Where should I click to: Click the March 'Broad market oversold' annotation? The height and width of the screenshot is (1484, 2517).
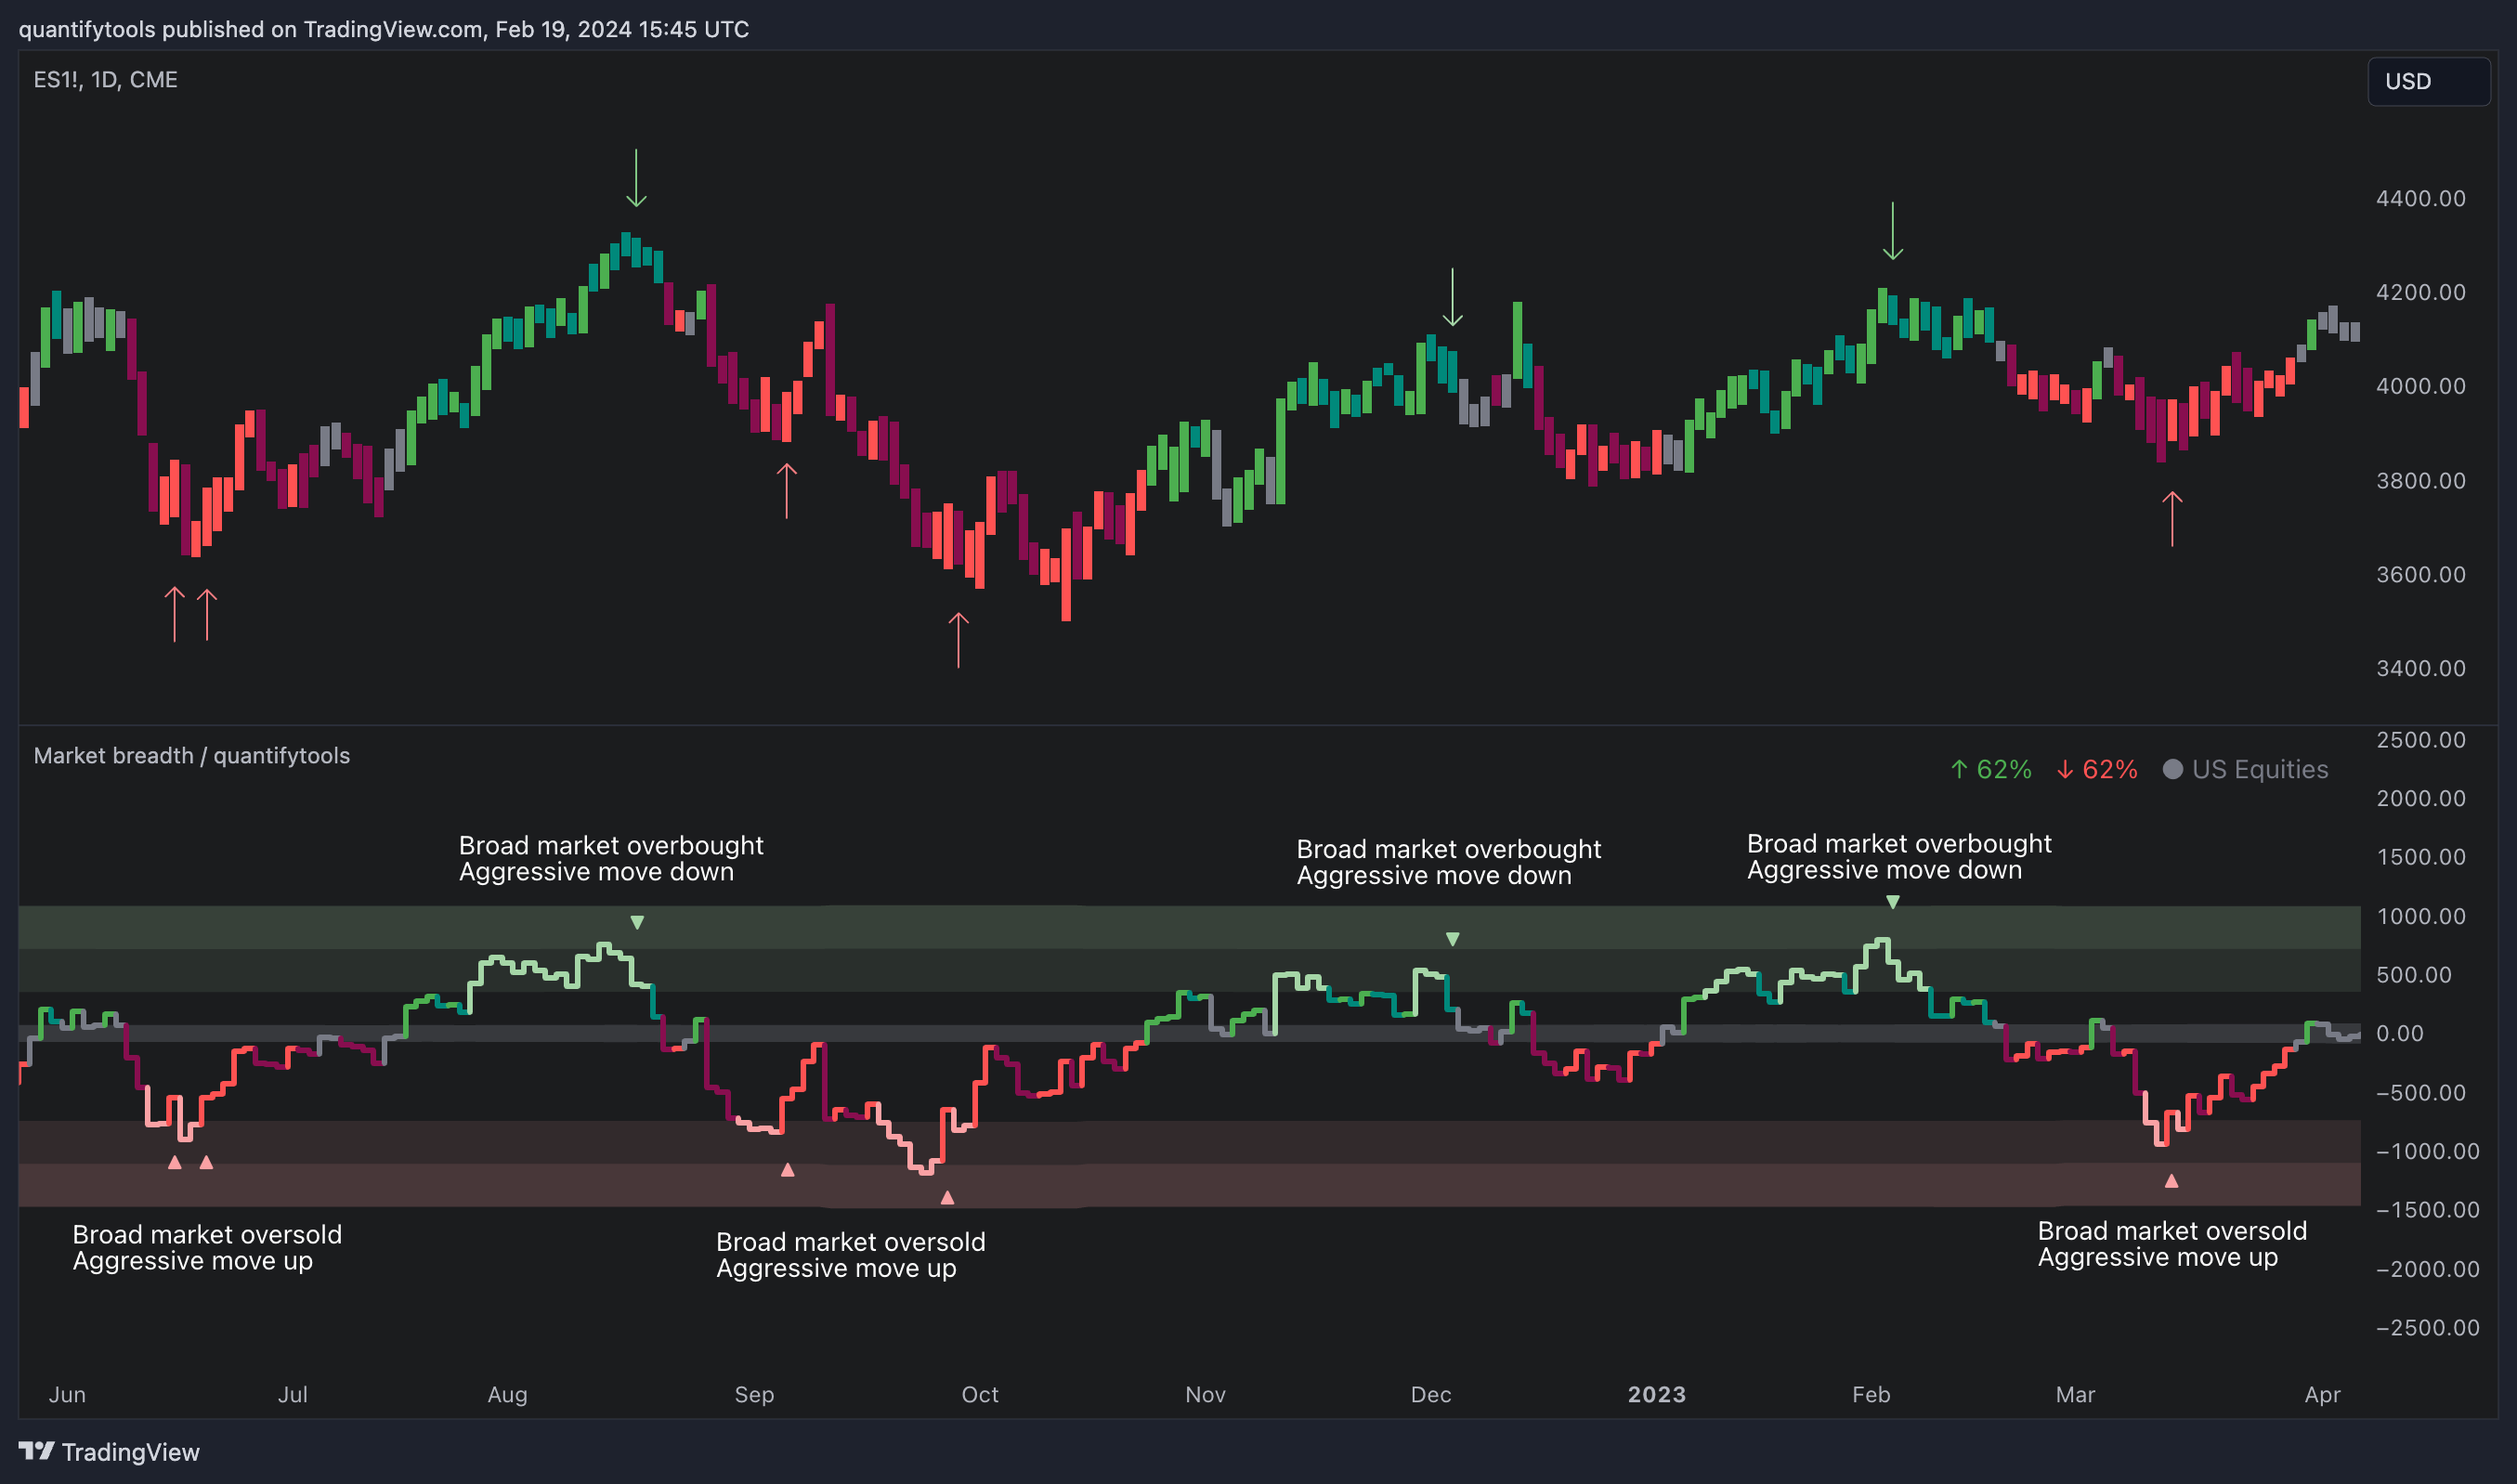point(2172,1244)
